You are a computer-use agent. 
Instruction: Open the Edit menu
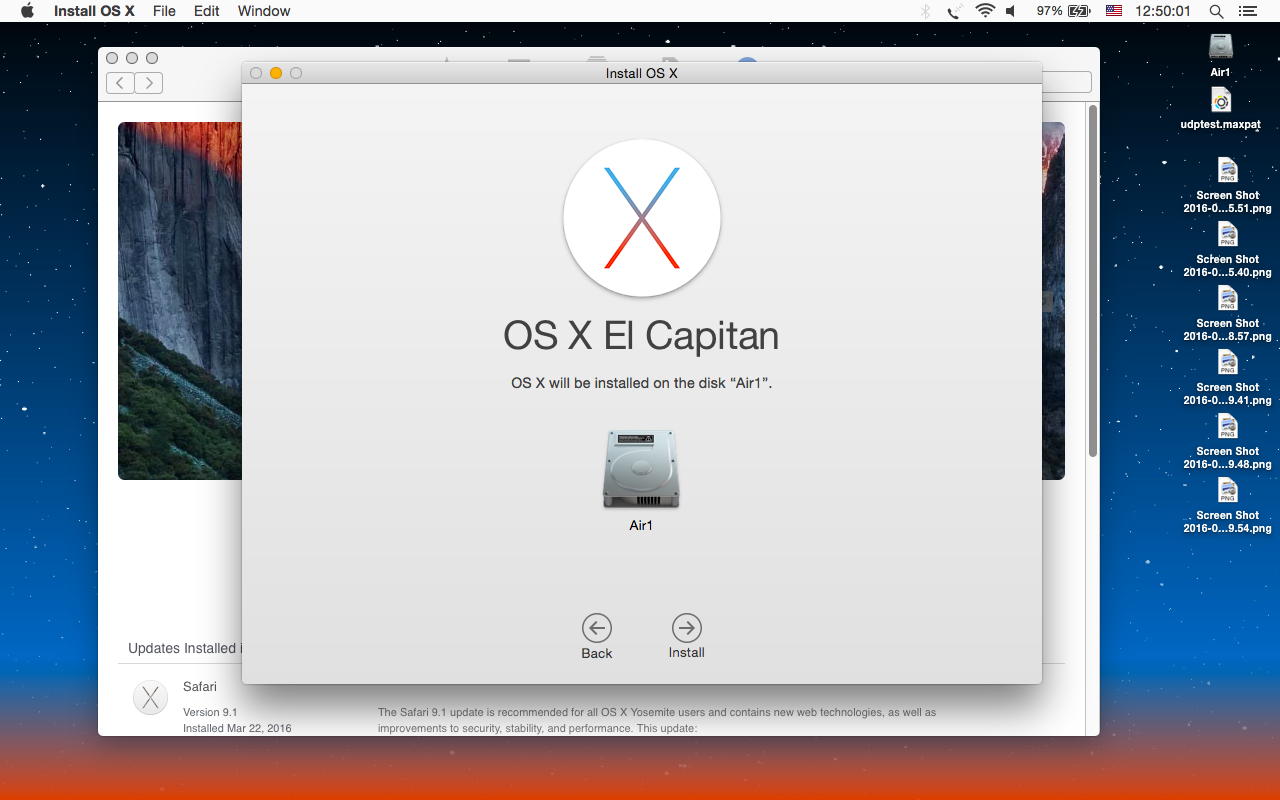(207, 11)
